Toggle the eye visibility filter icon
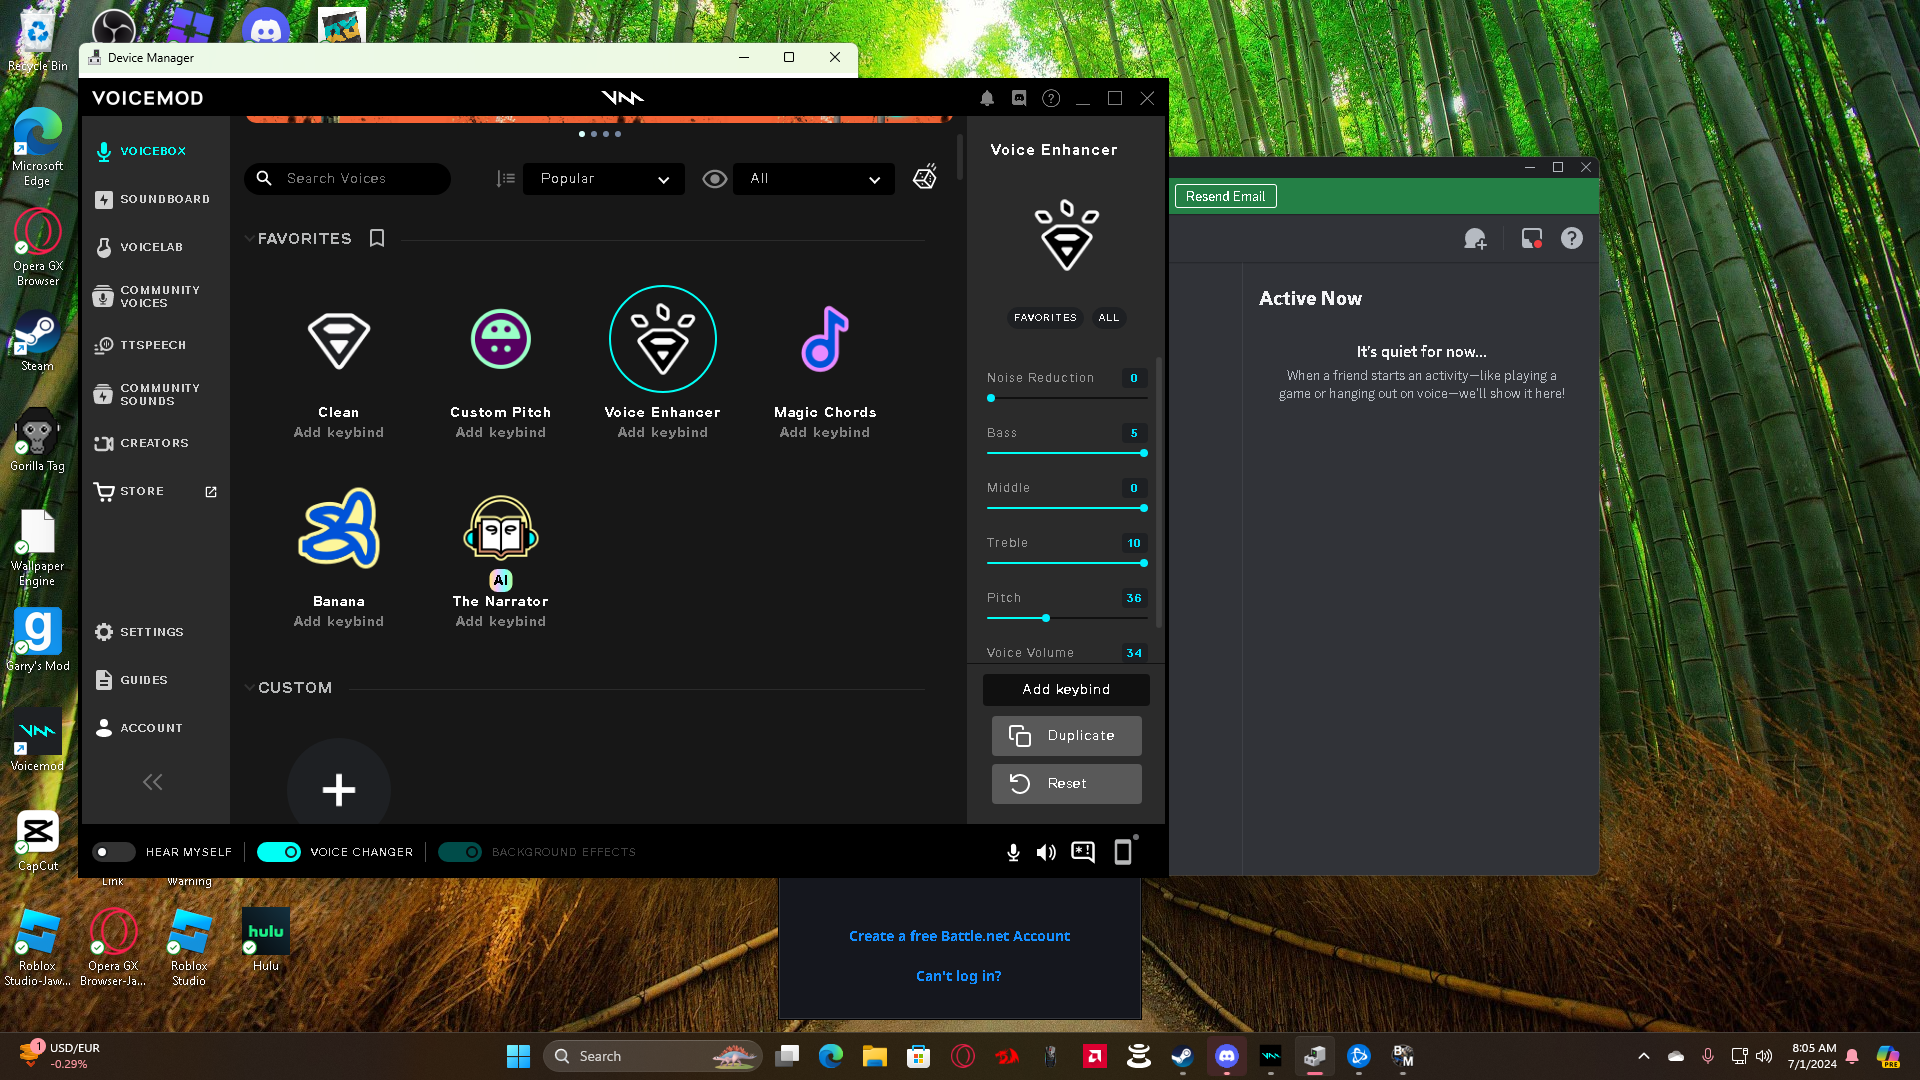 coord(714,179)
